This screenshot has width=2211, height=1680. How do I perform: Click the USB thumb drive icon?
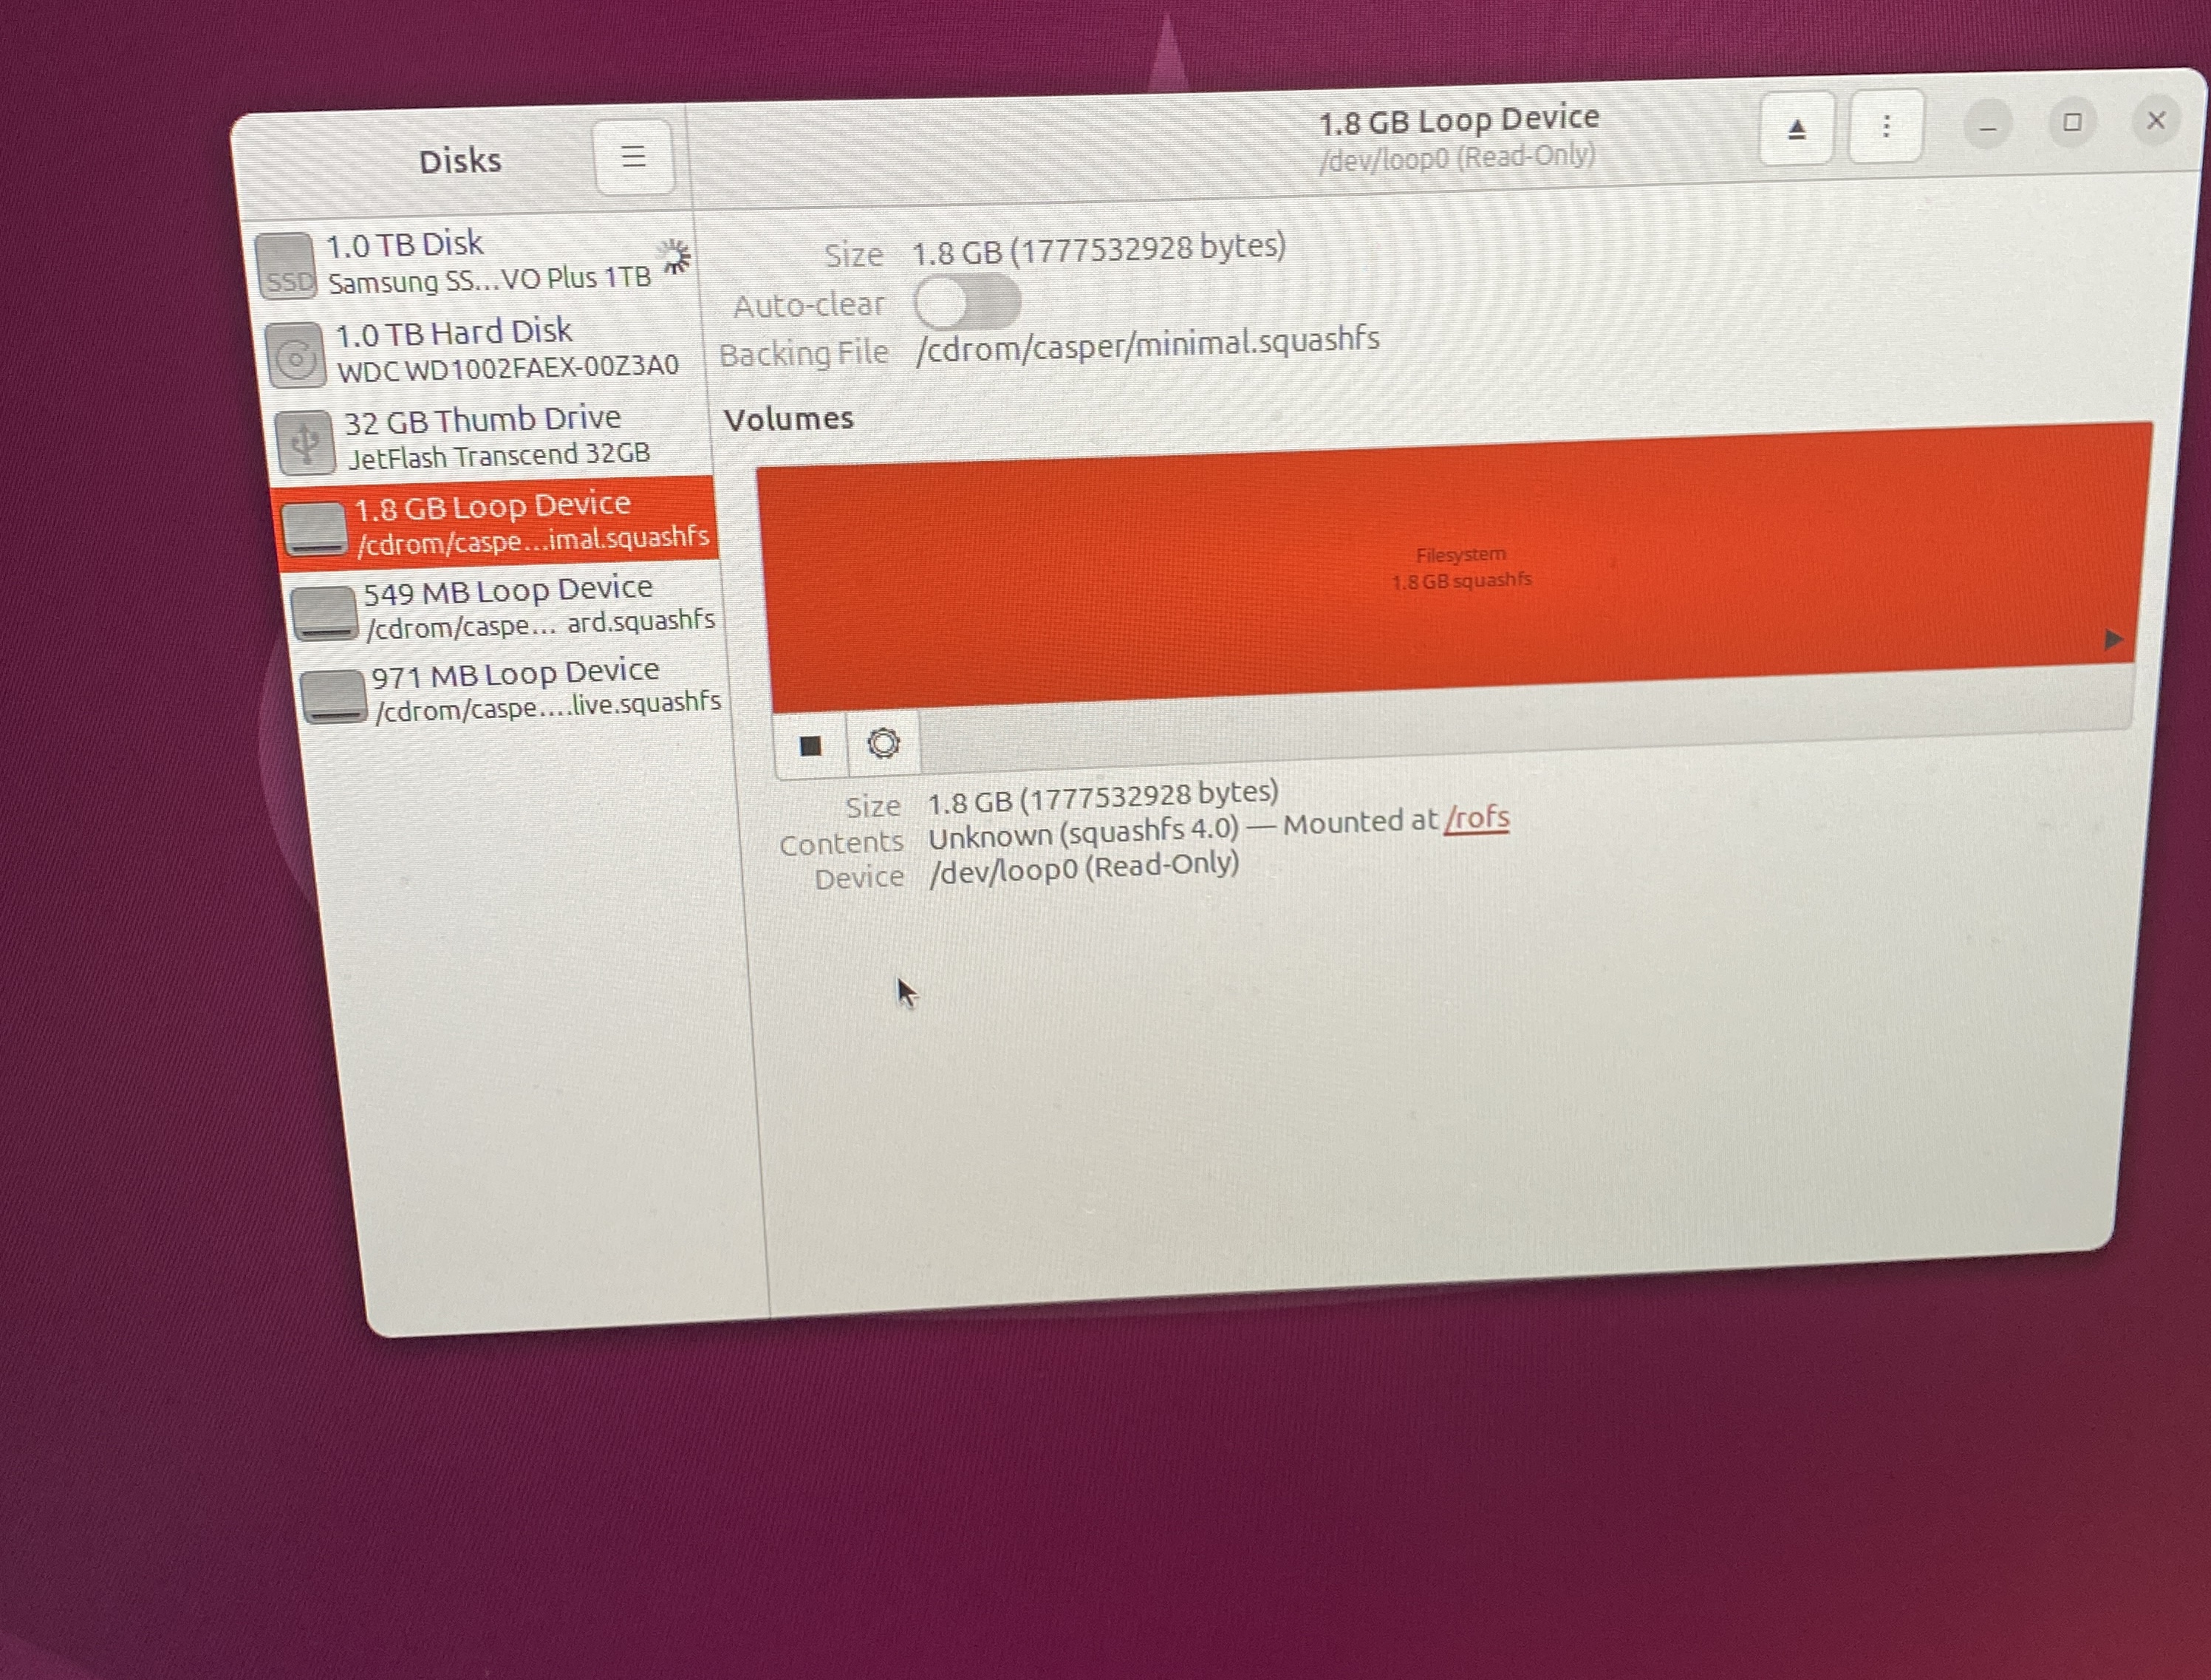point(305,442)
